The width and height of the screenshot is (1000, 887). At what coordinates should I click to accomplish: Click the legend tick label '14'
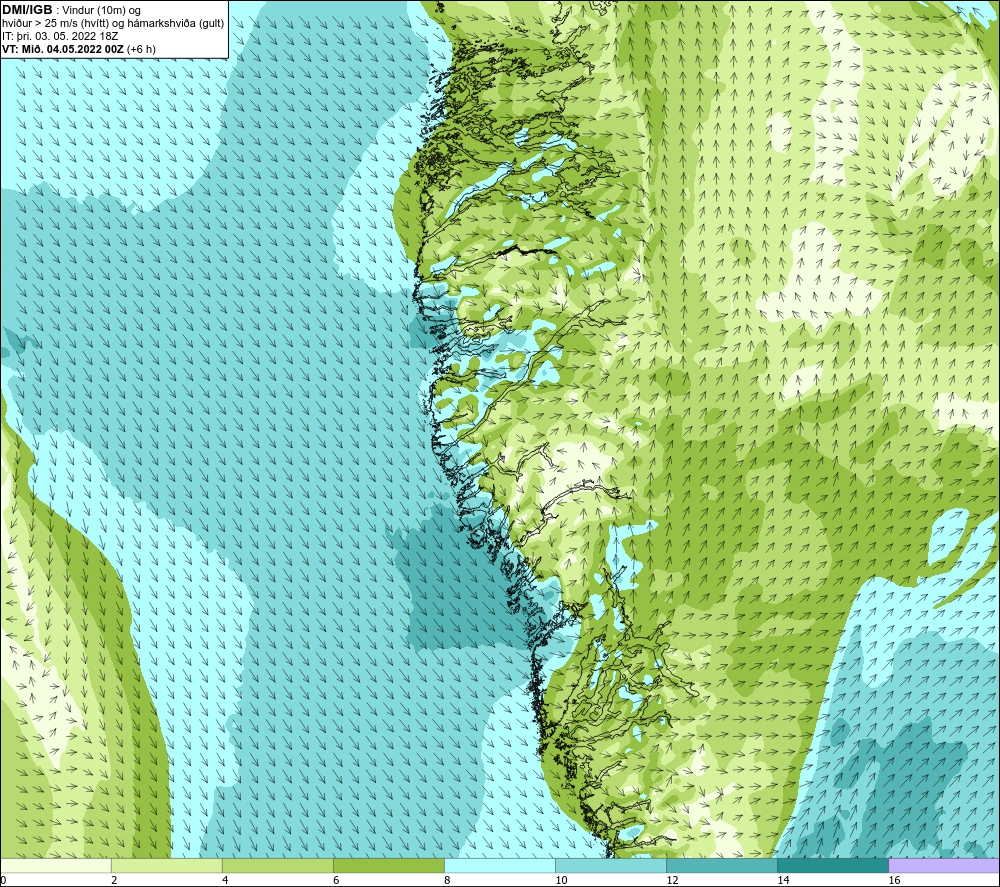coord(783,881)
